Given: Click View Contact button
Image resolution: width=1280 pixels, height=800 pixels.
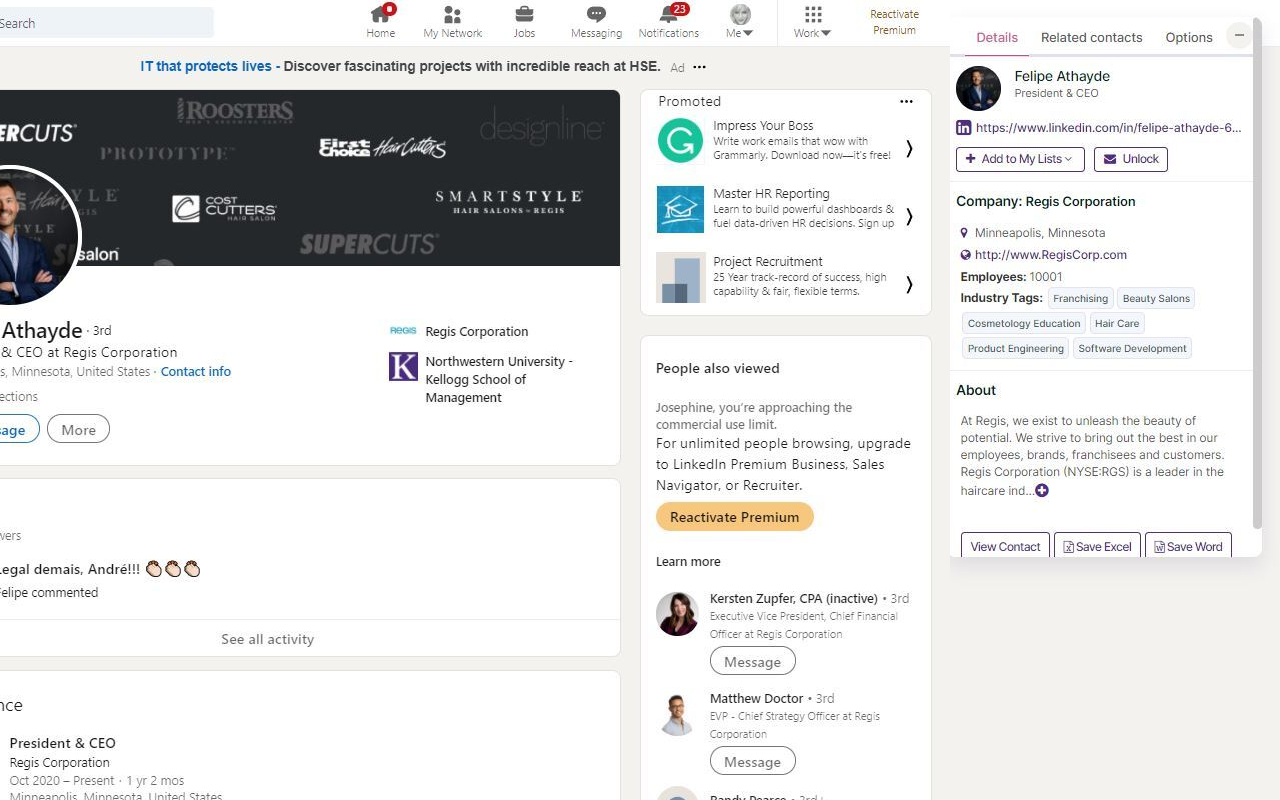Looking at the screenshot, I should click(x=1005, y=546).
